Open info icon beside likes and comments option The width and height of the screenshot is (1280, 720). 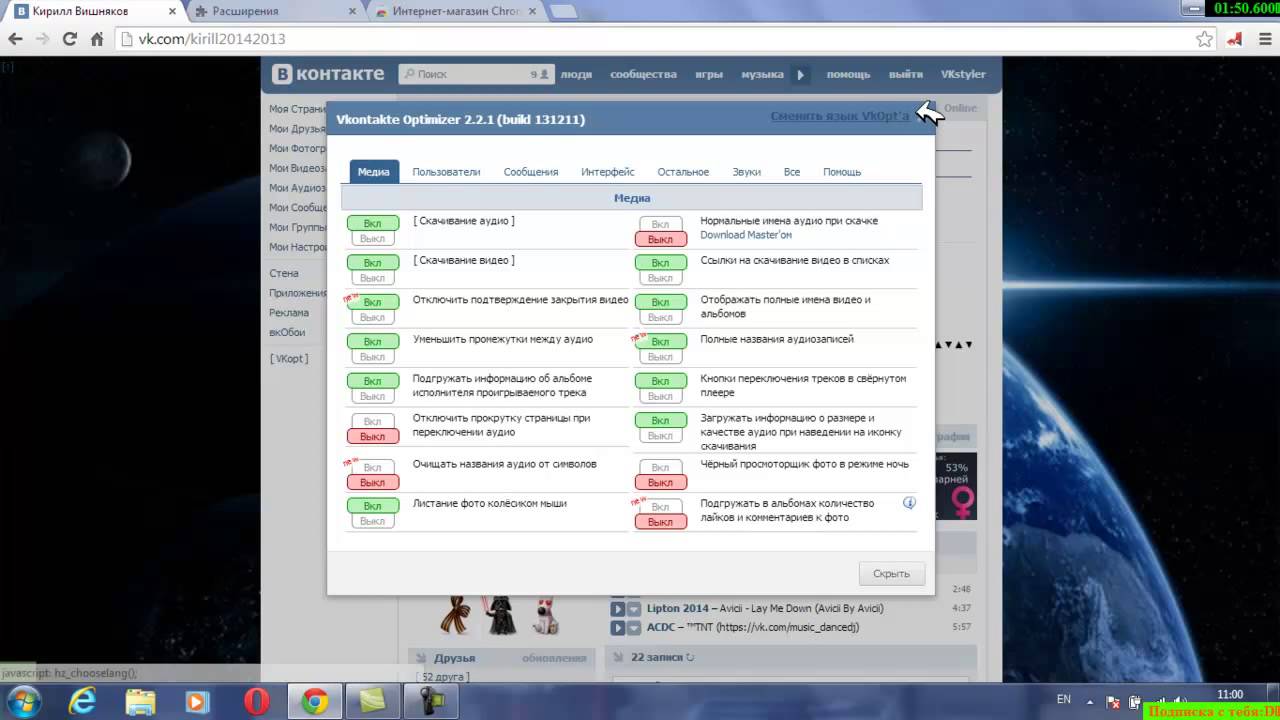[x=909, y=503]
